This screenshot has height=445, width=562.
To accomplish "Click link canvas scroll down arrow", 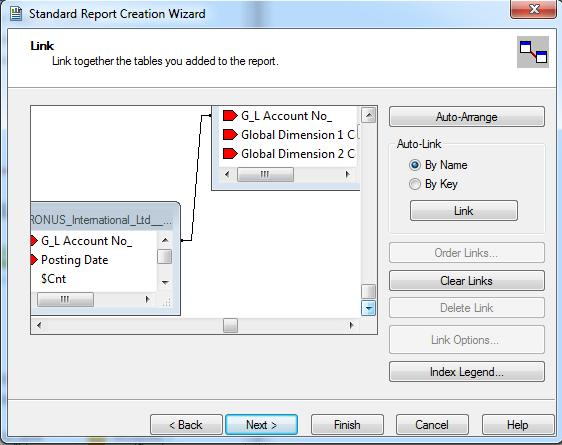I will click(368, 308).
